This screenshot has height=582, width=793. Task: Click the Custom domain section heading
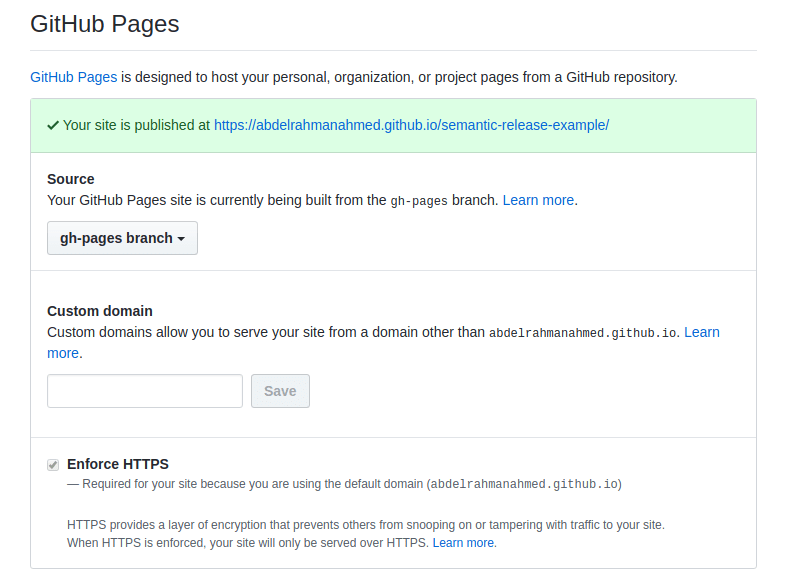pos(100,311)
